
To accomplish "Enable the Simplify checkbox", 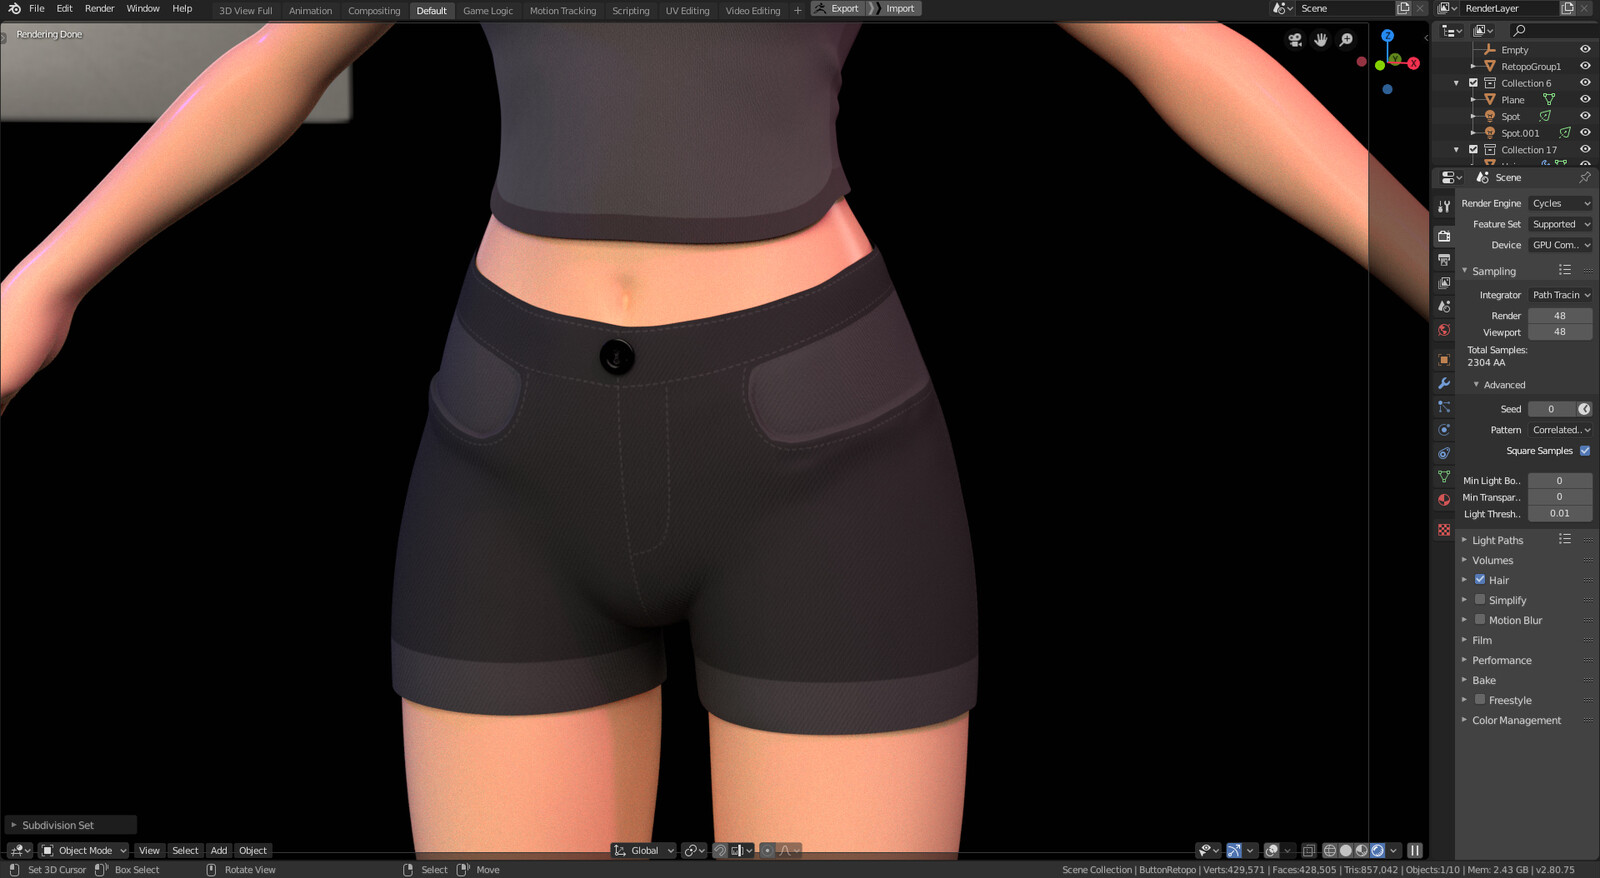I will coord(1480,600).
